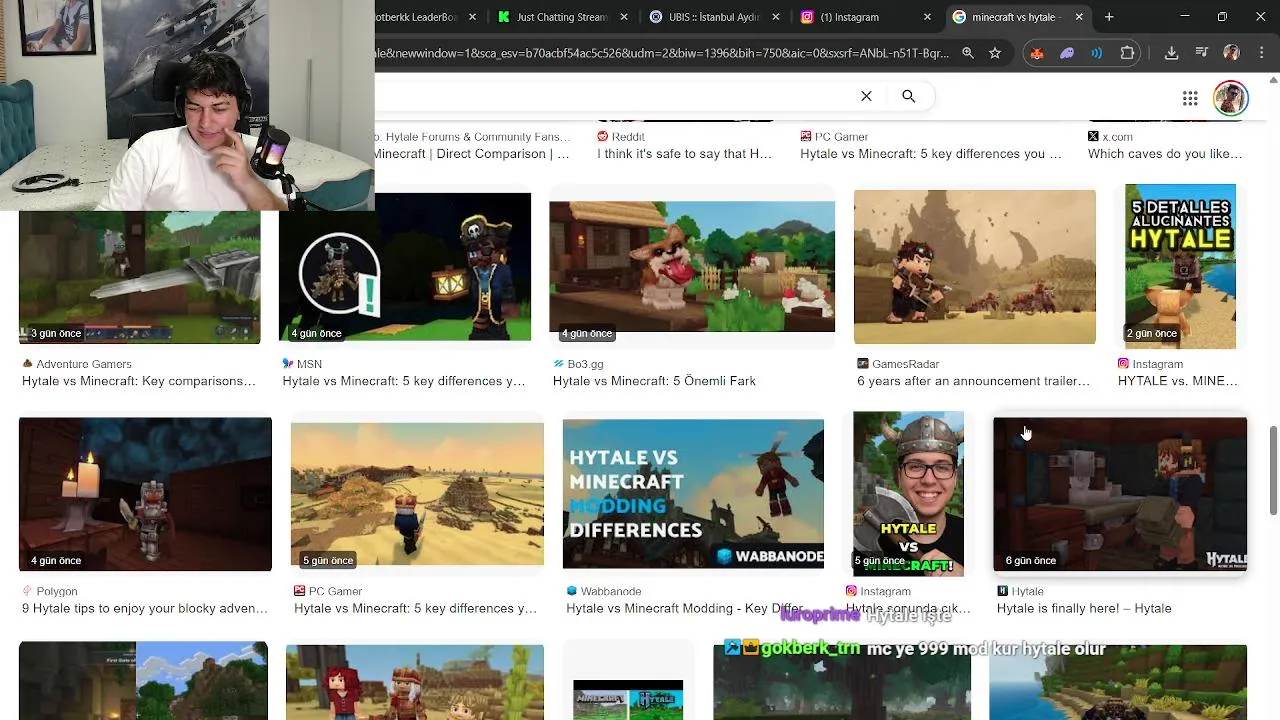This screenshot has height=720, width=1280.
Task: Open the MetaMask fox extension
Action: [1037, 53]
